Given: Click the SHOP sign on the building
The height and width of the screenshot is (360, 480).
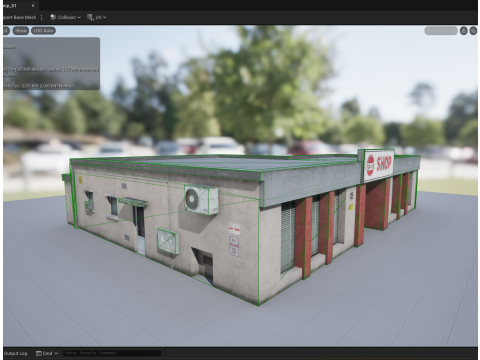Looking at the screenshot, I should coord(379,165).
